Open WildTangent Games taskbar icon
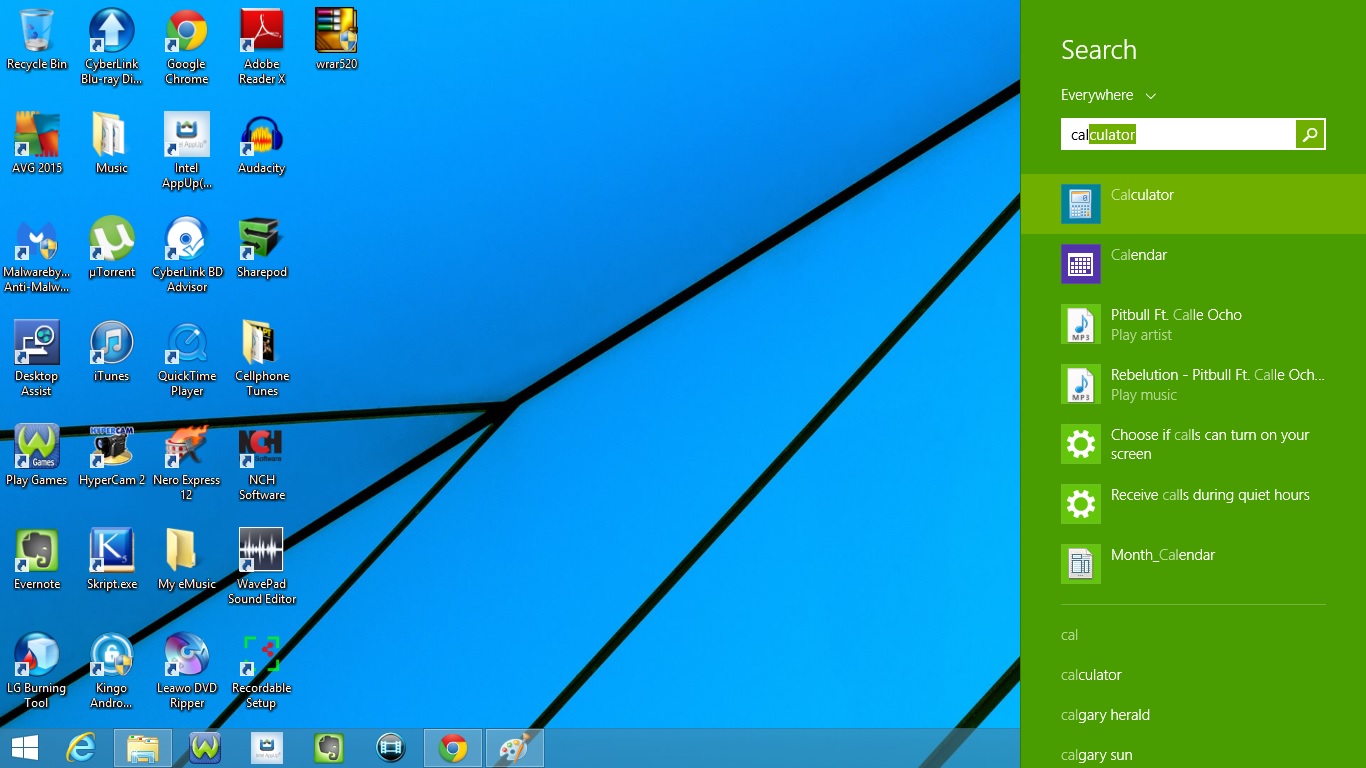This screenshot has width=1366, height=768. tap(205, 748)
